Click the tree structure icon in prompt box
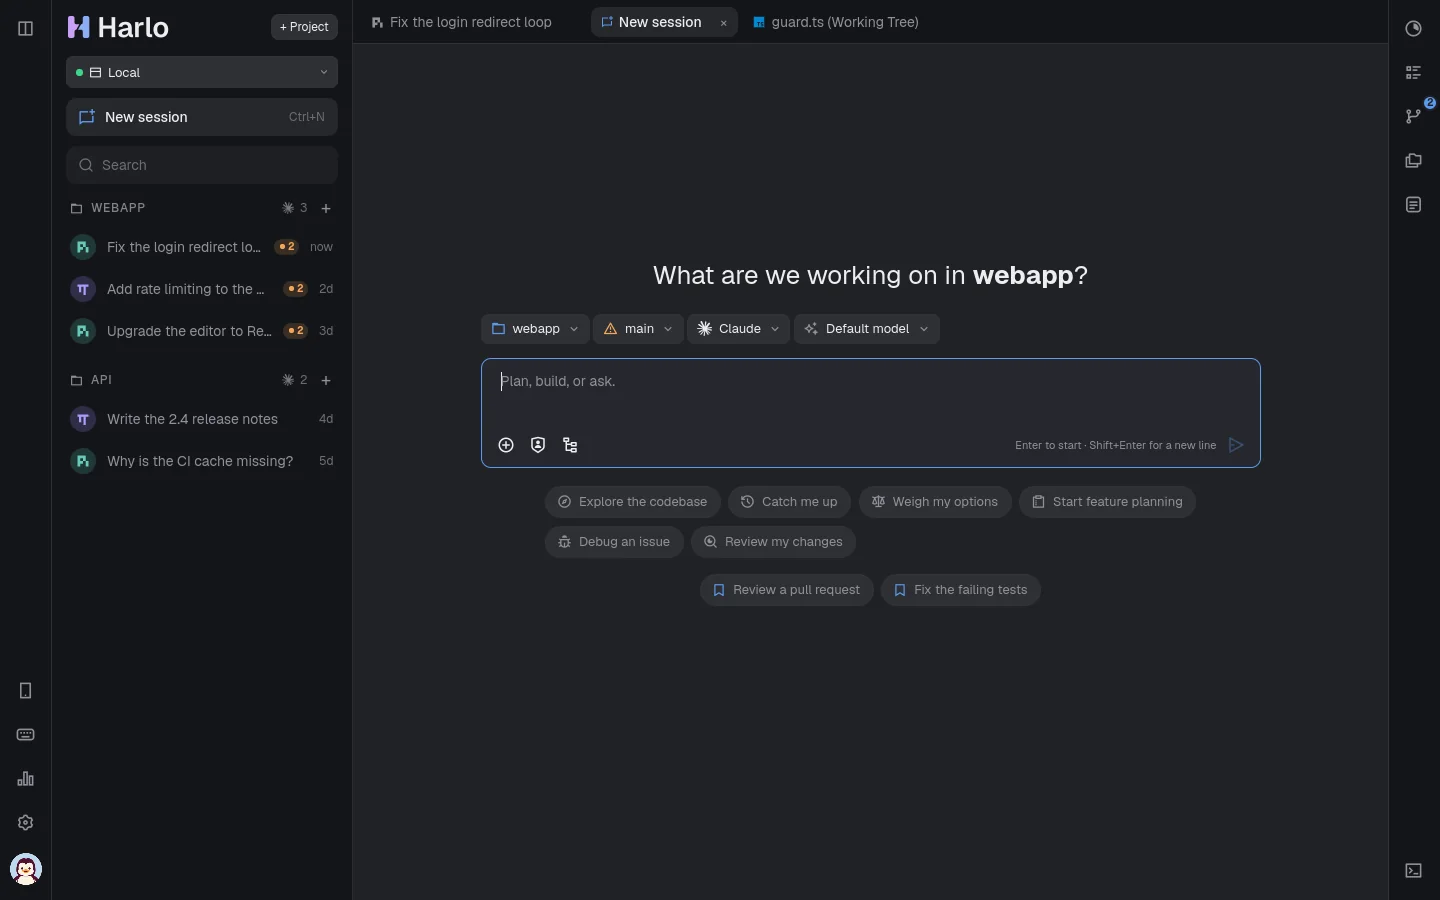This screenshot has width=1440, height=900. coord(570,445)
